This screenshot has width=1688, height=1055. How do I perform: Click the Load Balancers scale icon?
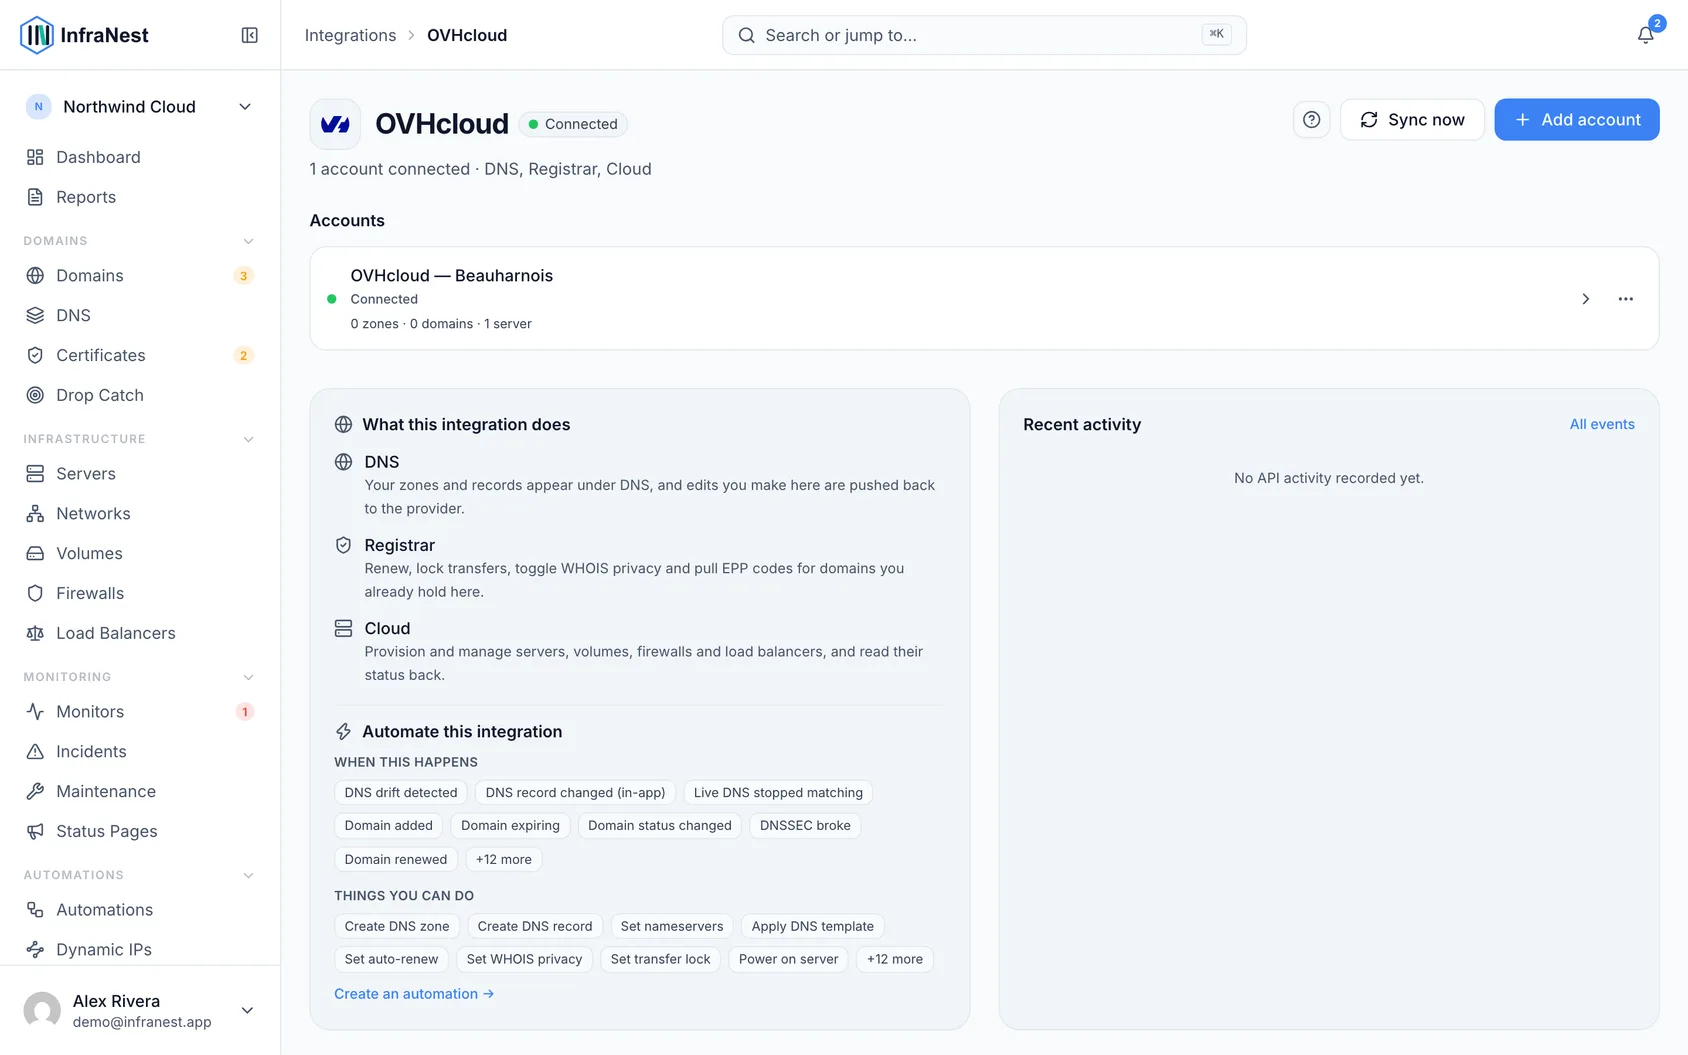tap(35, 633)
